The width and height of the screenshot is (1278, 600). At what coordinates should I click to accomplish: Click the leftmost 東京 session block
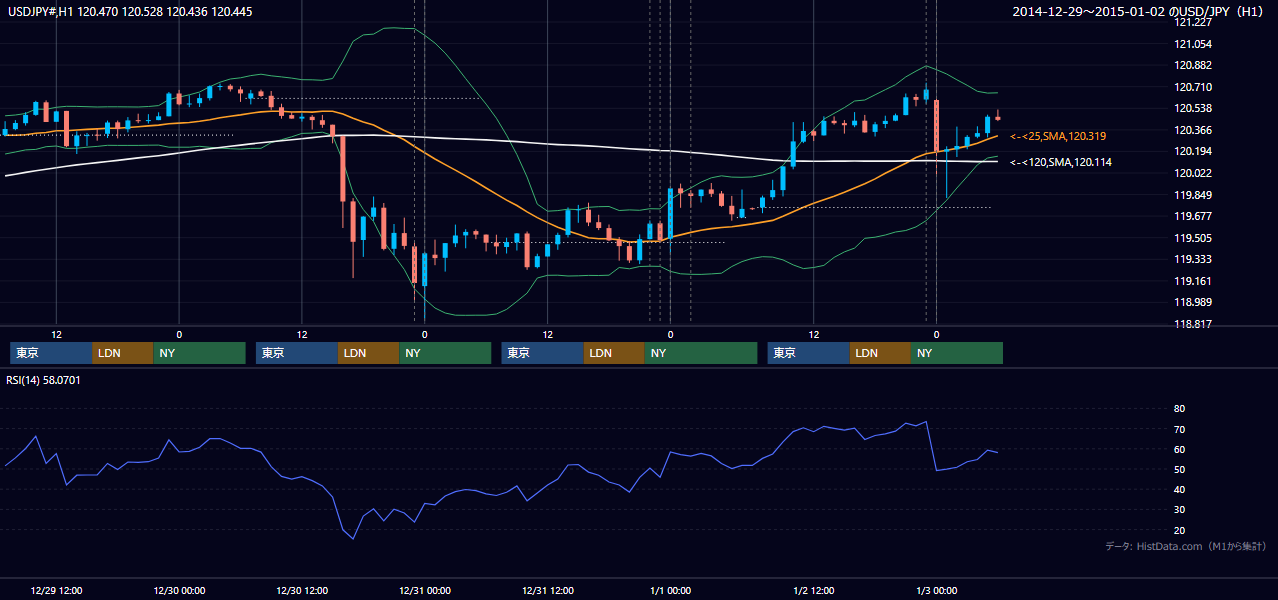click(51, 353)
